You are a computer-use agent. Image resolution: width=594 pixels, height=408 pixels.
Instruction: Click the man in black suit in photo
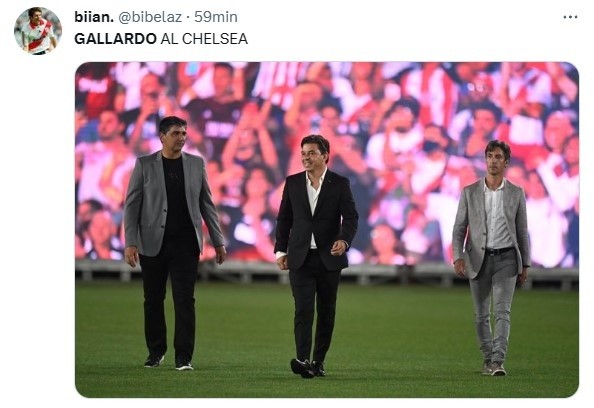[315, 256]
